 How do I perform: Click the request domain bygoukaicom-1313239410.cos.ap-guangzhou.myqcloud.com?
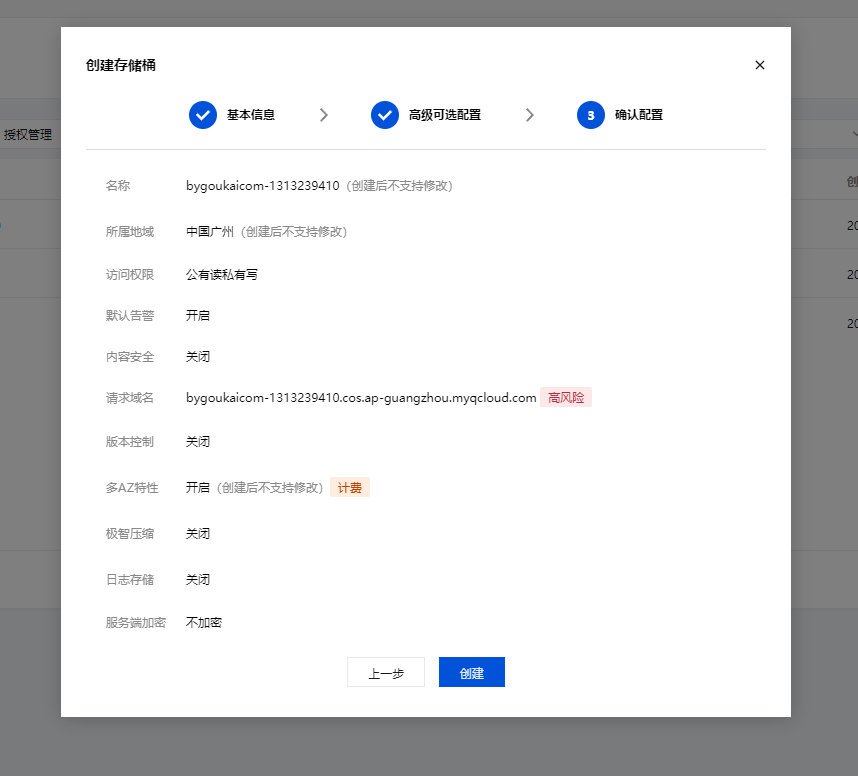361,398
